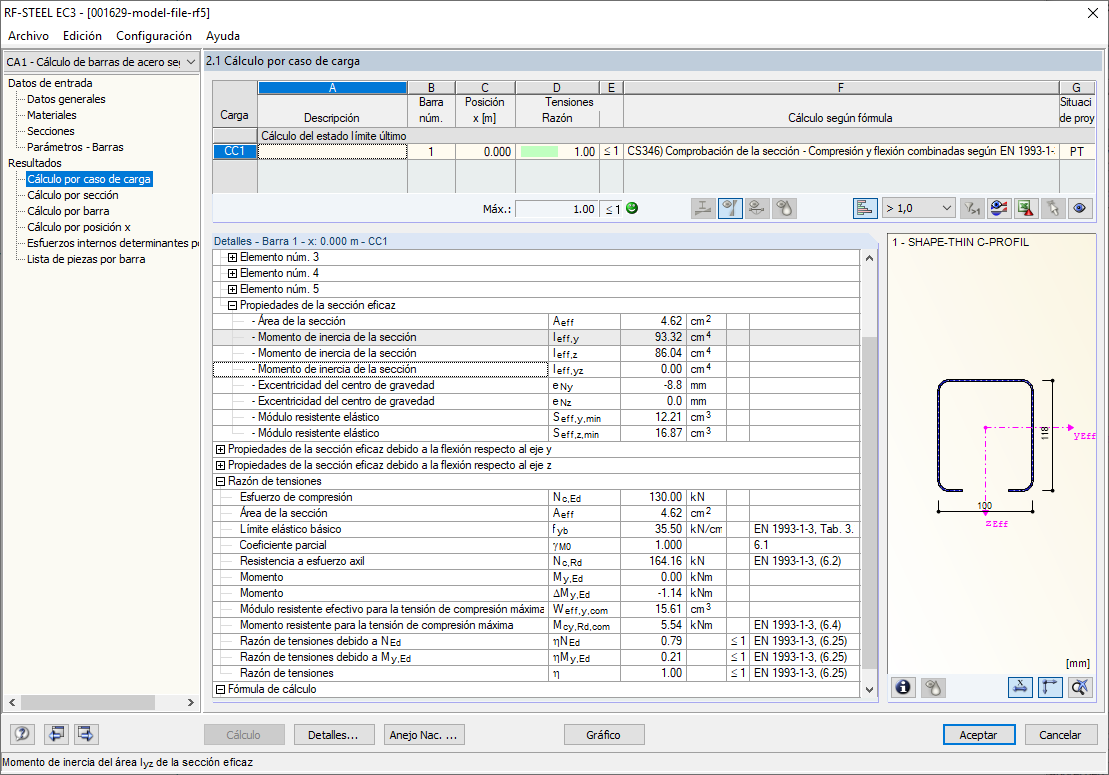Screen dimensions: 1109x775
Task: Toggle the colored result bars icon
Action: [x=865, y=209]
